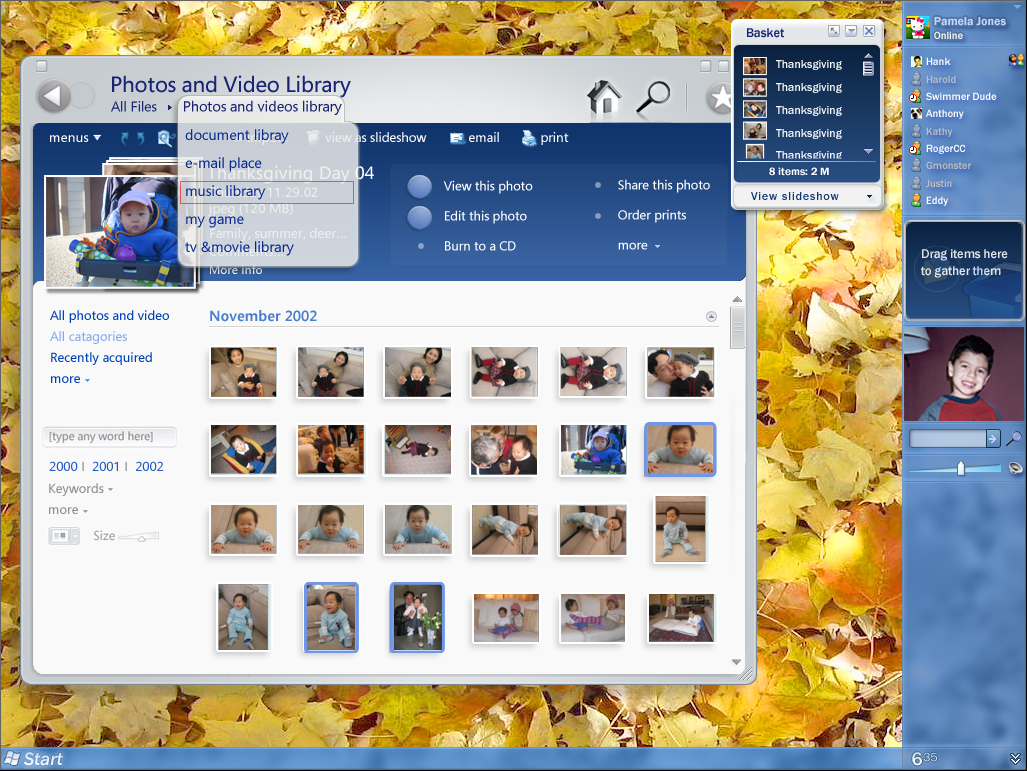1027x771 pixels.
Task: Click the sidebar volume slider handle
Action: click(x=961, y=468)
